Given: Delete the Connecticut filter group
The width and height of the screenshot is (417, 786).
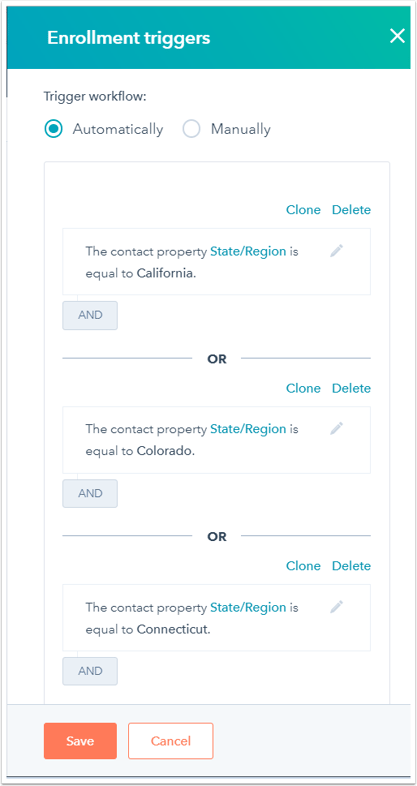Looking at the screenshot, I should click(351, 565).
